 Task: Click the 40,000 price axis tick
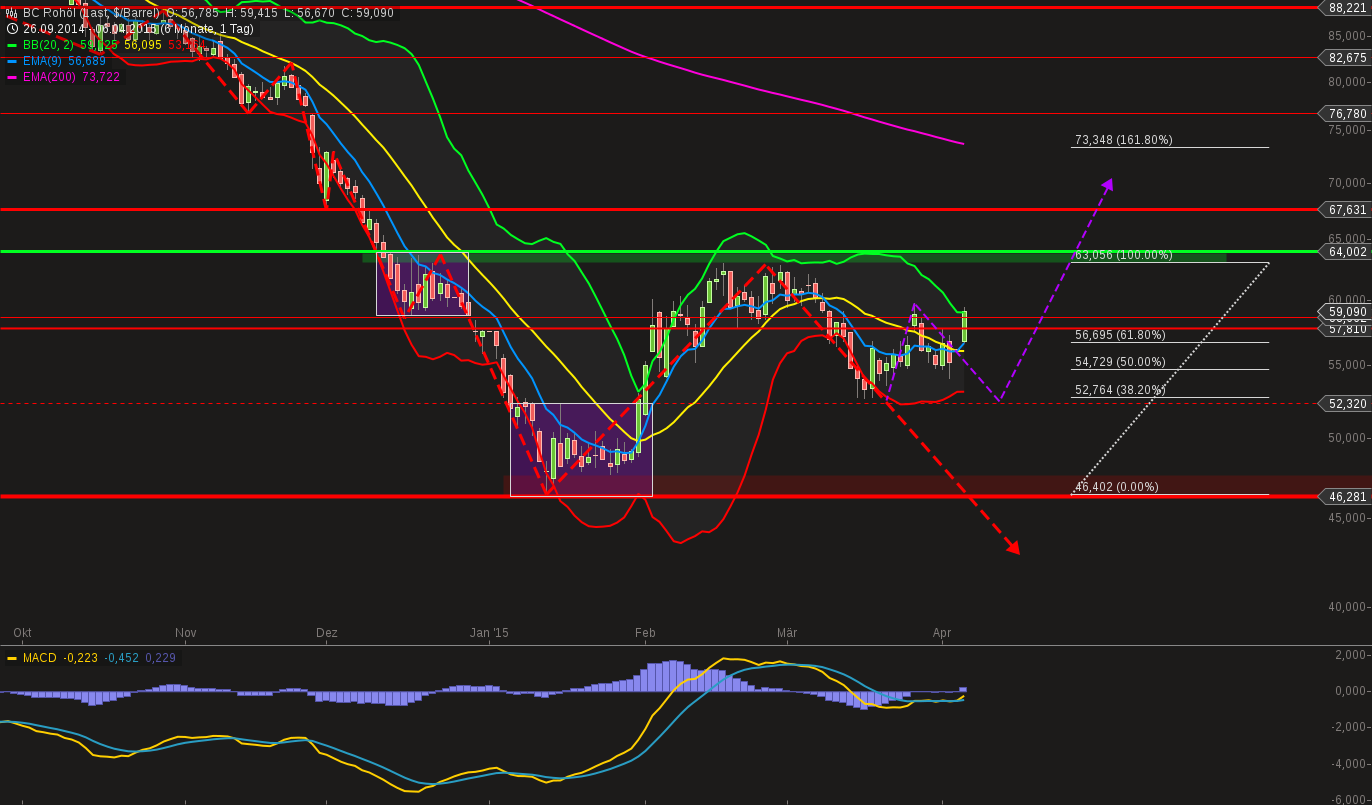[1348, 607]
